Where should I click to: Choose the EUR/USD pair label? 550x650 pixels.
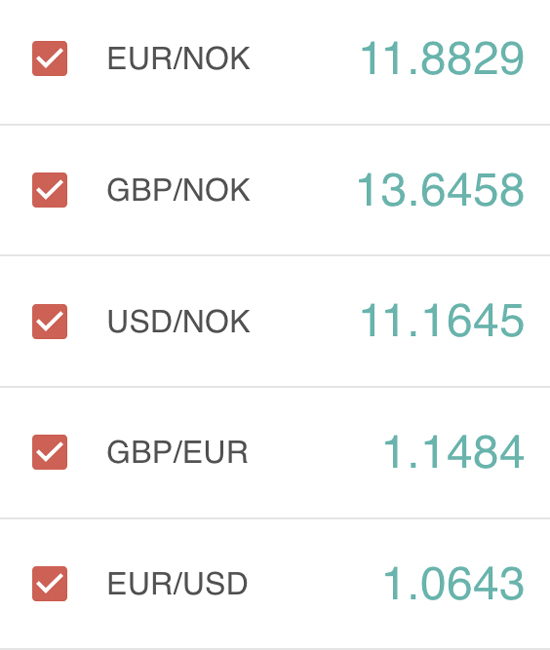(x=177, y=584)
